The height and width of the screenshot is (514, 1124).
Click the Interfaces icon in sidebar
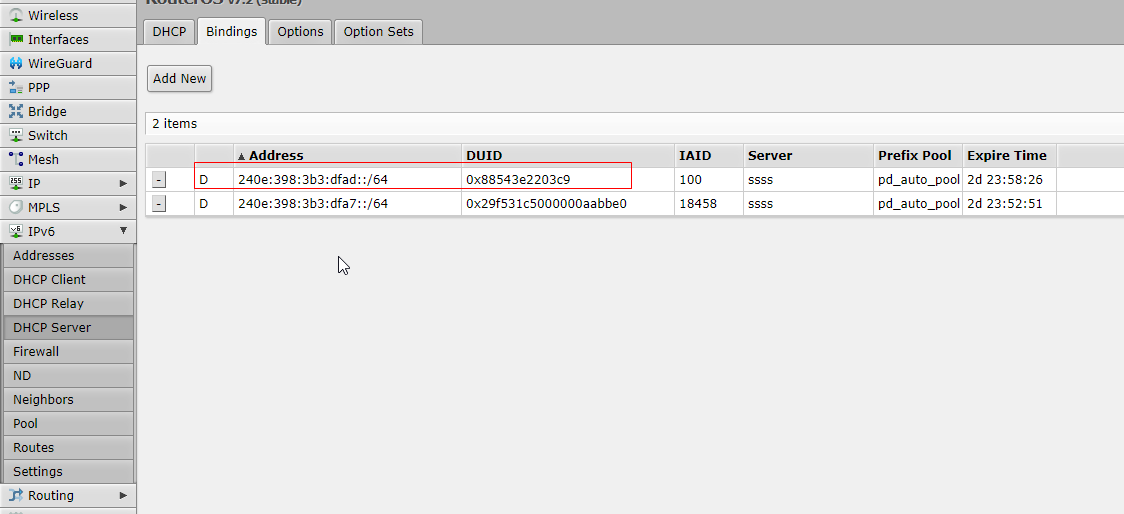tap(16, 39)
